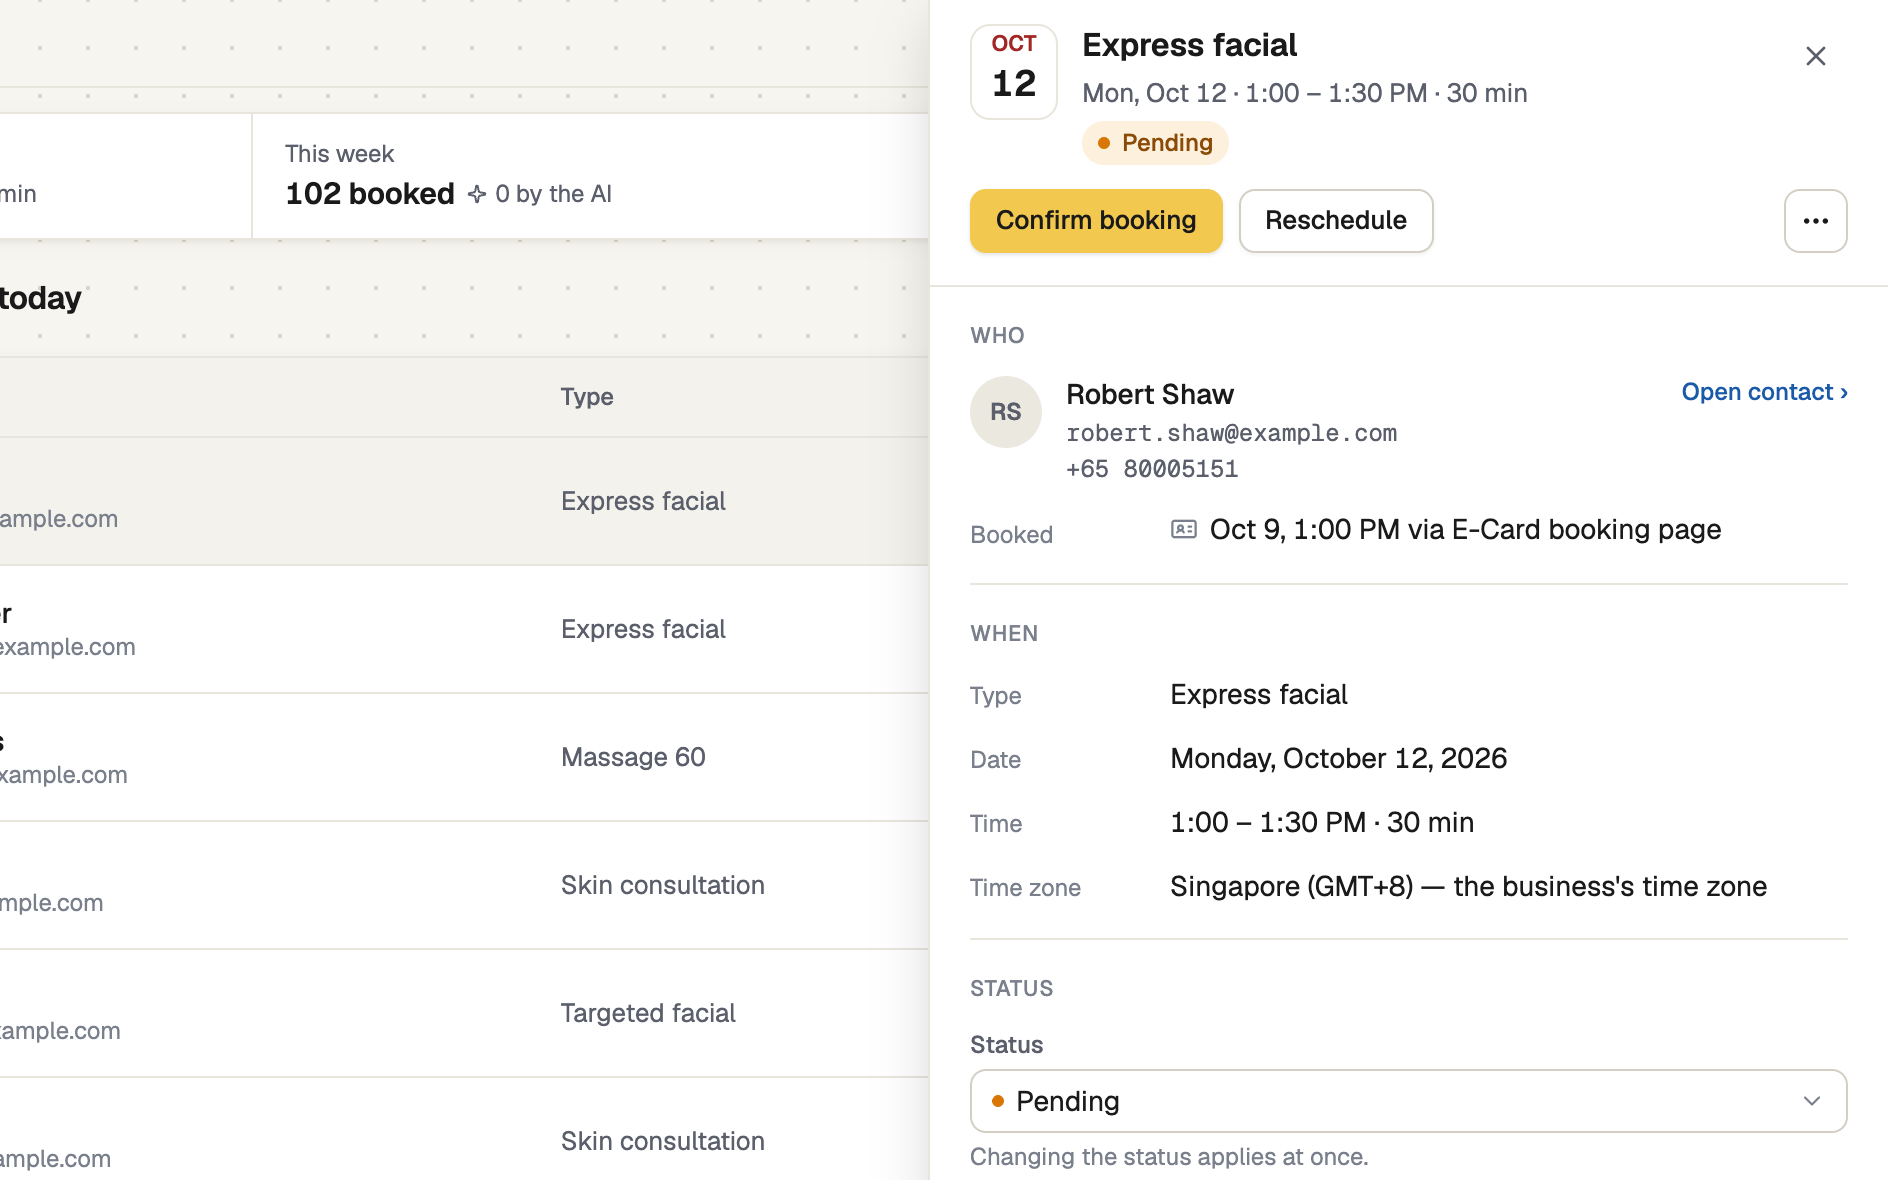Screen dimensions: 1888x1180
Task: Click the Type column header
Action: coord(587,397)
